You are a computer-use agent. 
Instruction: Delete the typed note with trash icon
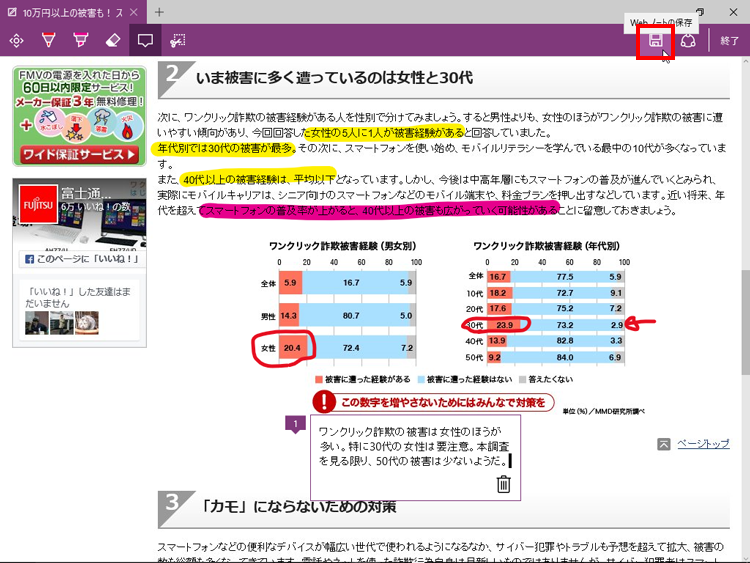click(x=503, y=485)
